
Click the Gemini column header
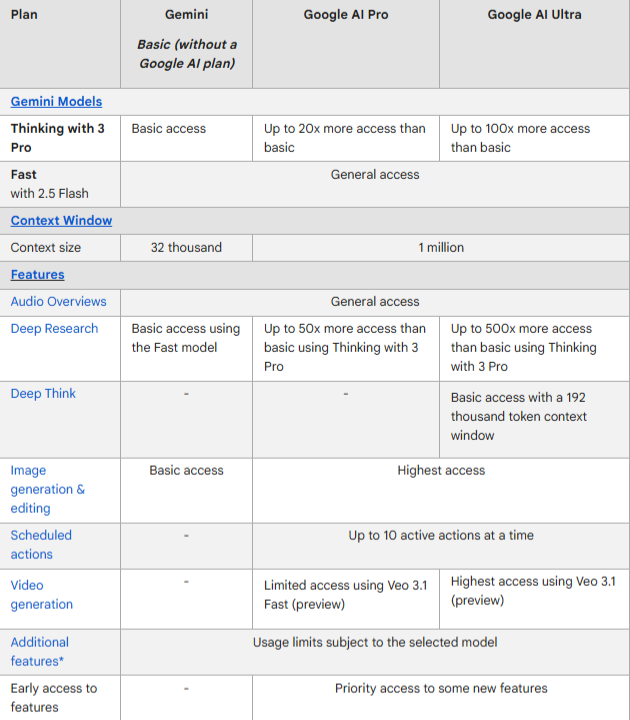(x=186, y=15)
